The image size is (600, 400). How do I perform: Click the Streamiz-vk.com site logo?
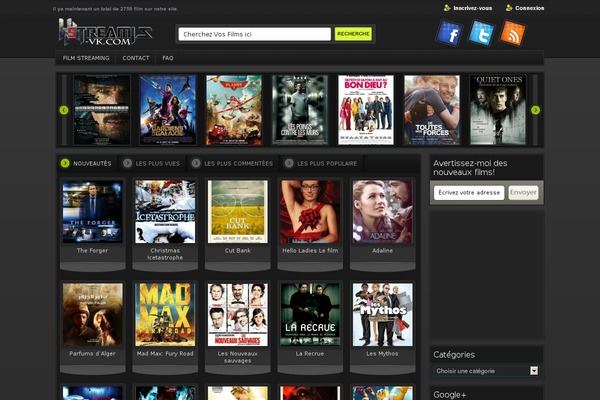click(x=106, y=33)
